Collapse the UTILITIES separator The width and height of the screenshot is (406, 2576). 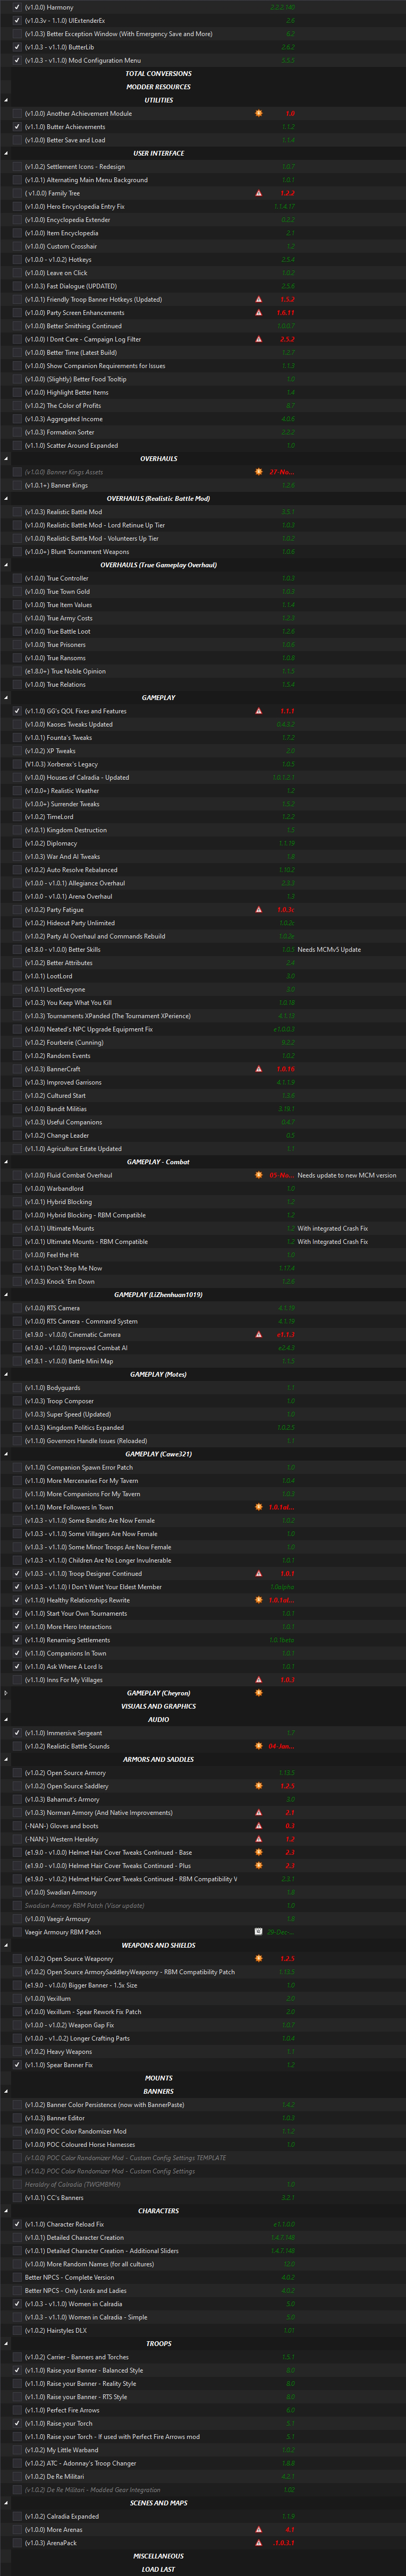coord(6,100)
